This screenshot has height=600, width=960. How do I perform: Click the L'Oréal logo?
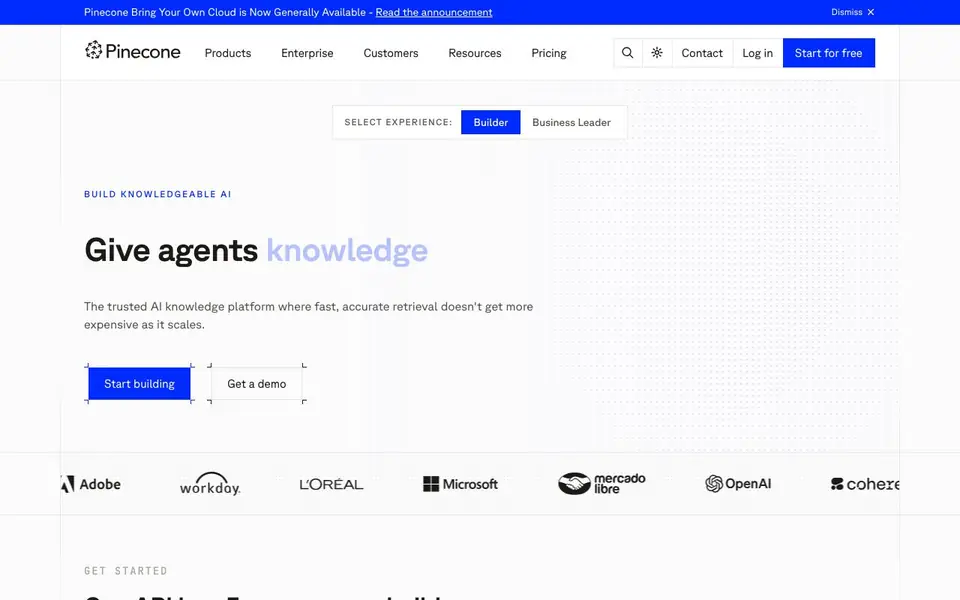pos(331,484)
